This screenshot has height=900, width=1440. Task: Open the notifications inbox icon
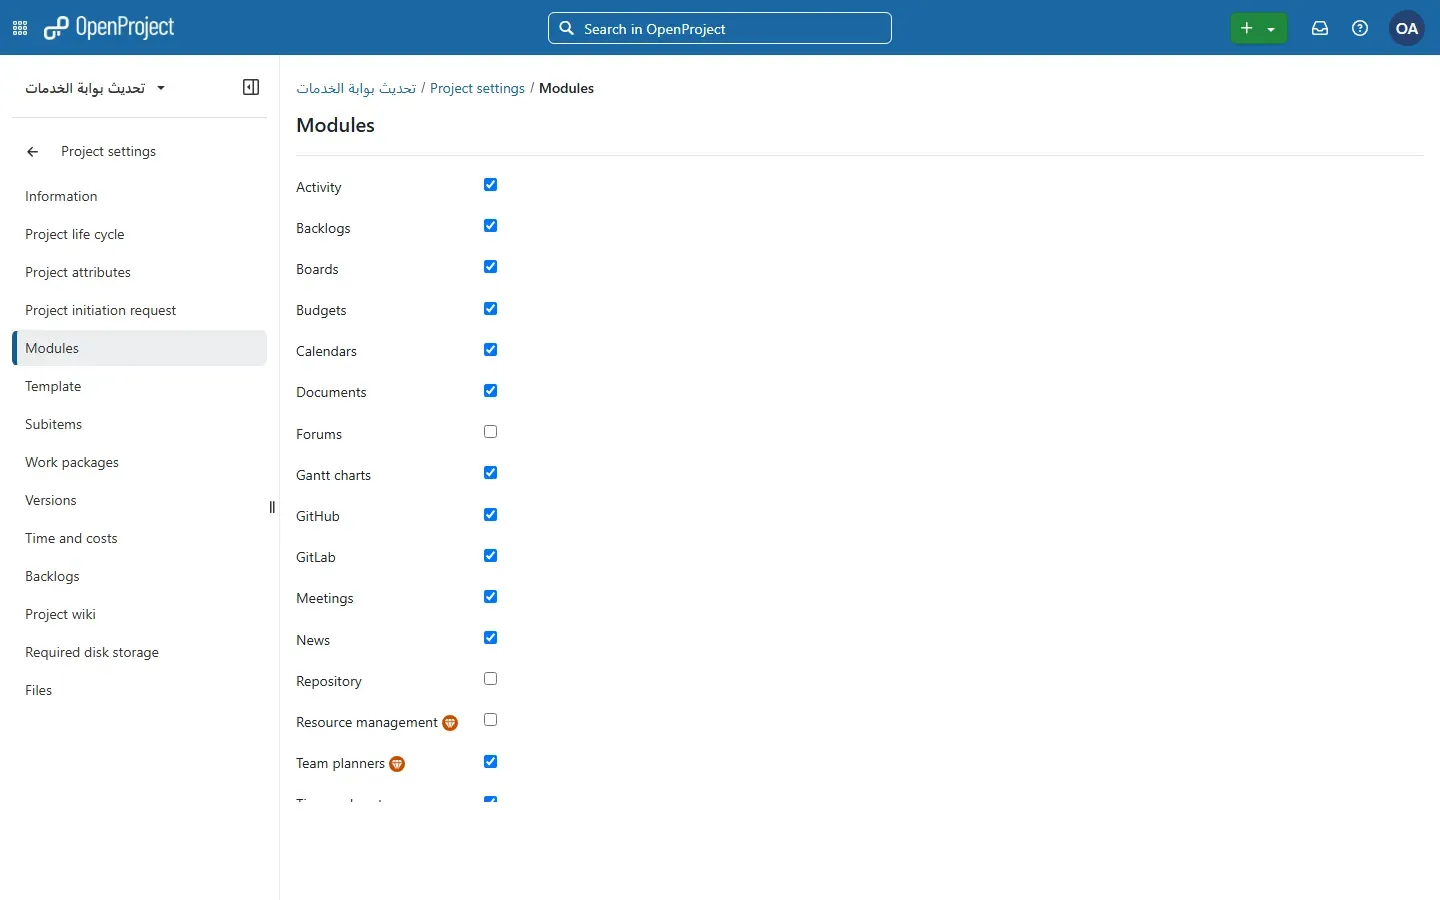[1320, 28]
